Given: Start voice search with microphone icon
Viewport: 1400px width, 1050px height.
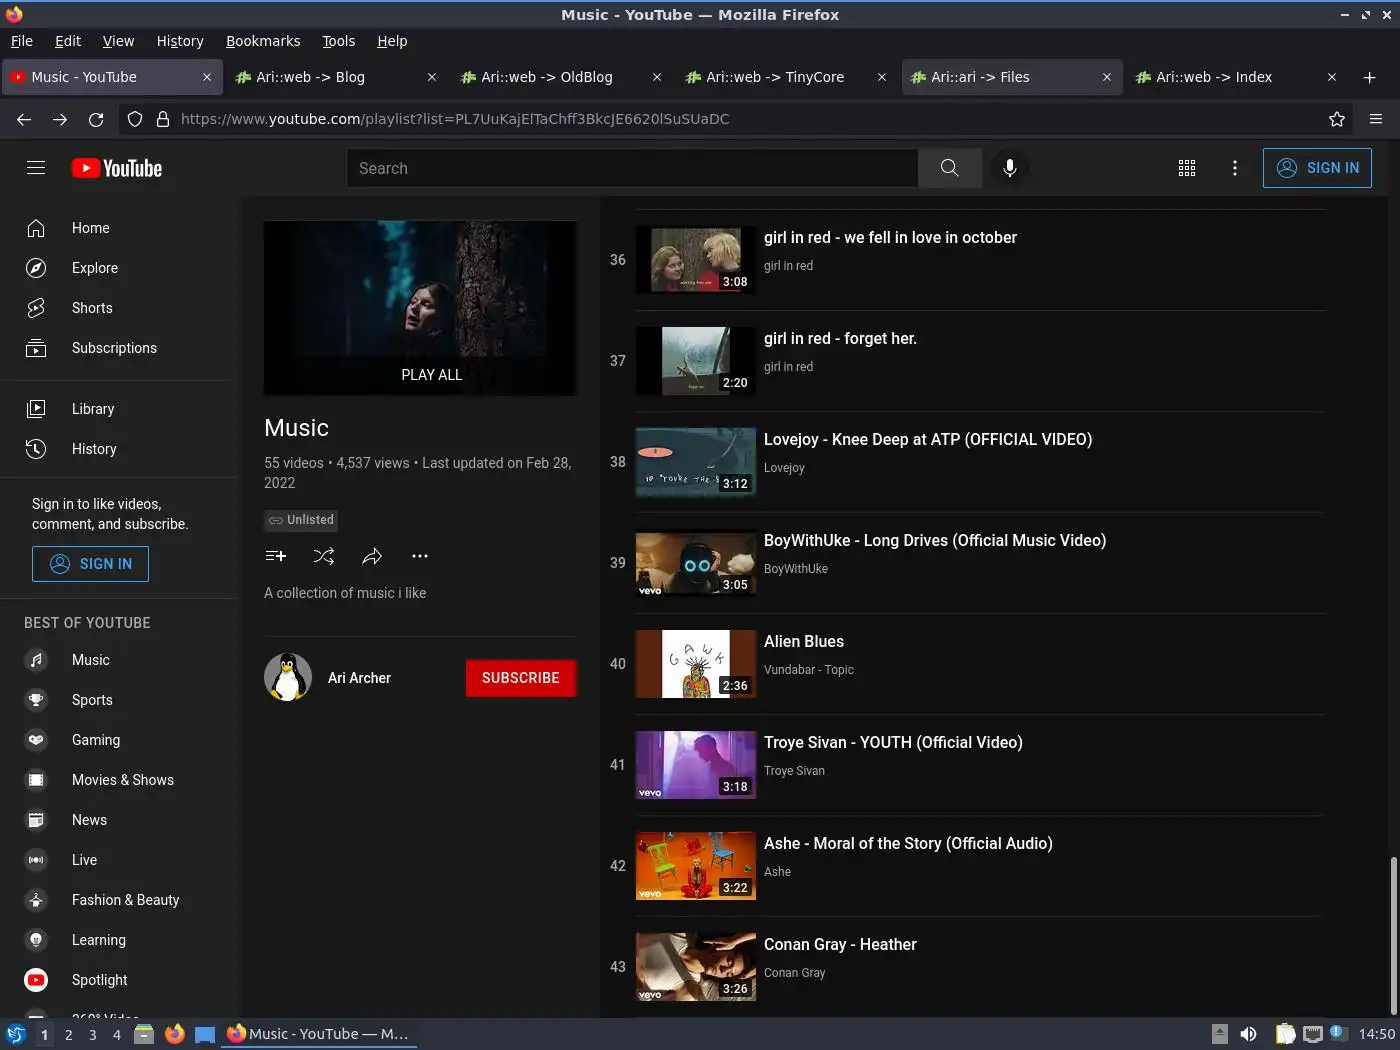Looking at the screenshot, I should coord(1010,168).
